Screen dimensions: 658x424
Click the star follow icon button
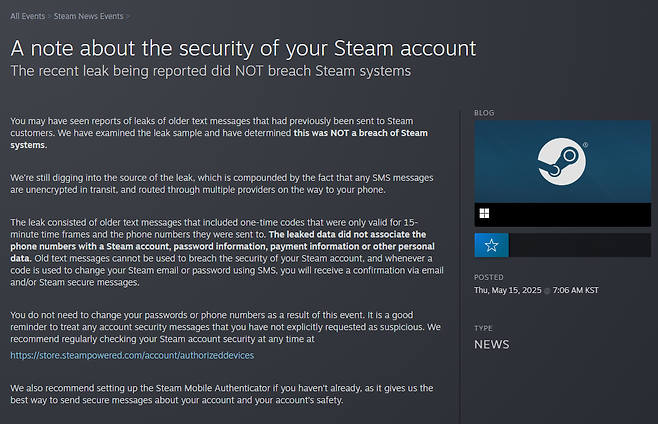click(491, 245)
